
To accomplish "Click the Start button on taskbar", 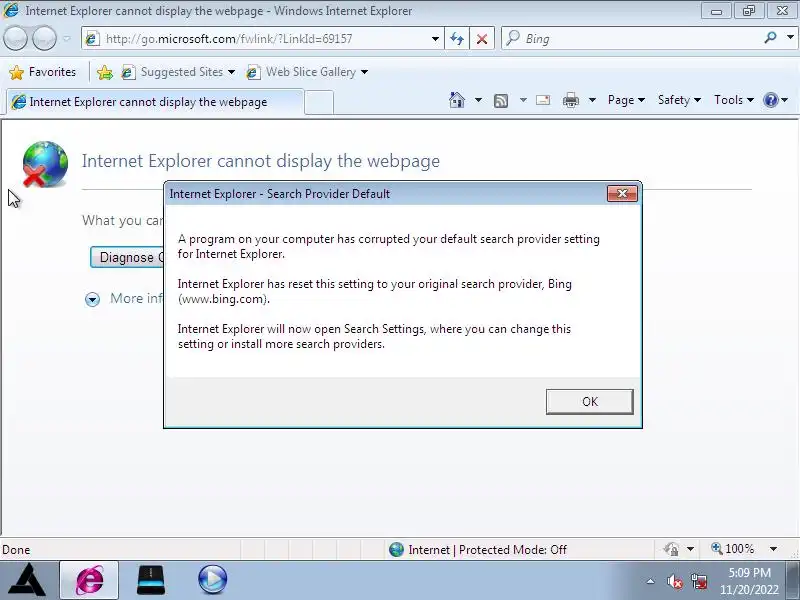I will point(28,580).
